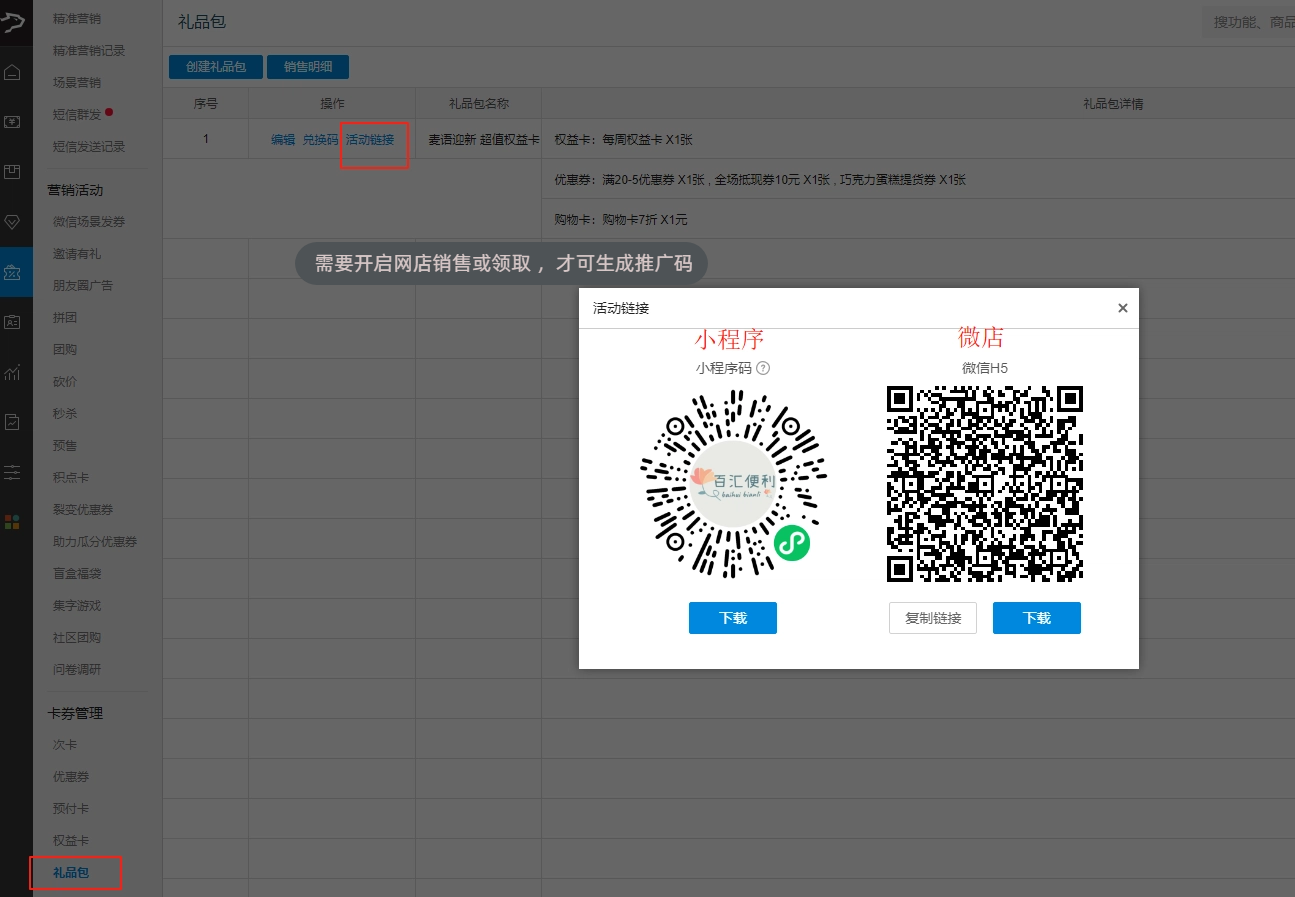Click the 操作 column header

pyautogui.click(x=332, y=103)
